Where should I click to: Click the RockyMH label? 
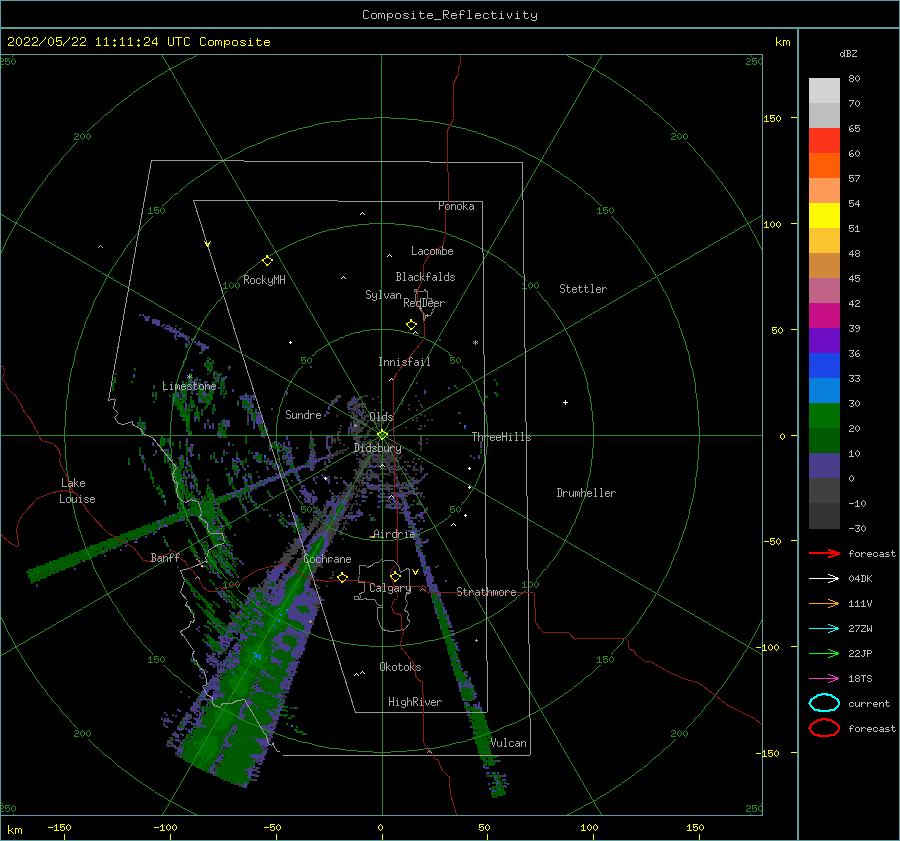264,280
